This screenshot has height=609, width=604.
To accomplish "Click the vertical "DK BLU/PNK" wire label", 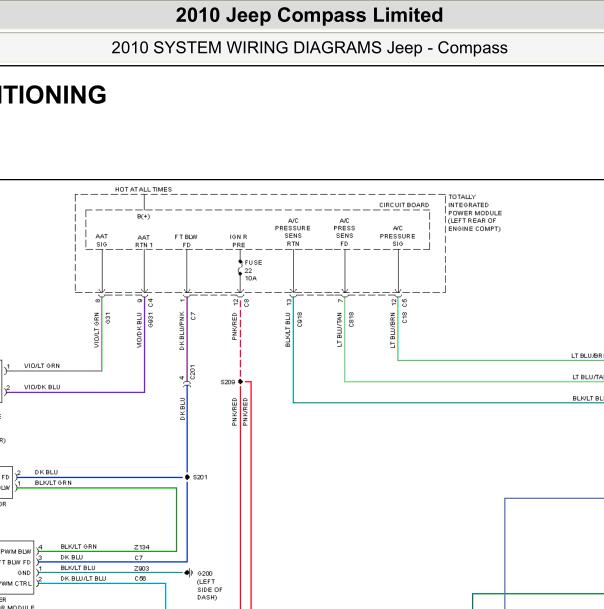I will pos(182,331).
